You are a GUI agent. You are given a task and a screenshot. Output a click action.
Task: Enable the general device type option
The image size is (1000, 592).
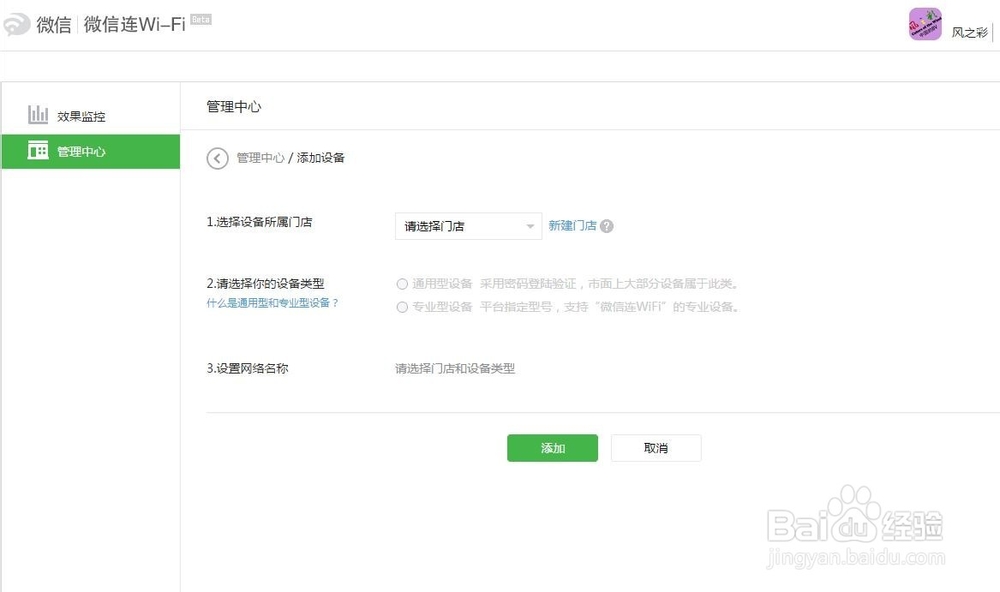(403, 283)
